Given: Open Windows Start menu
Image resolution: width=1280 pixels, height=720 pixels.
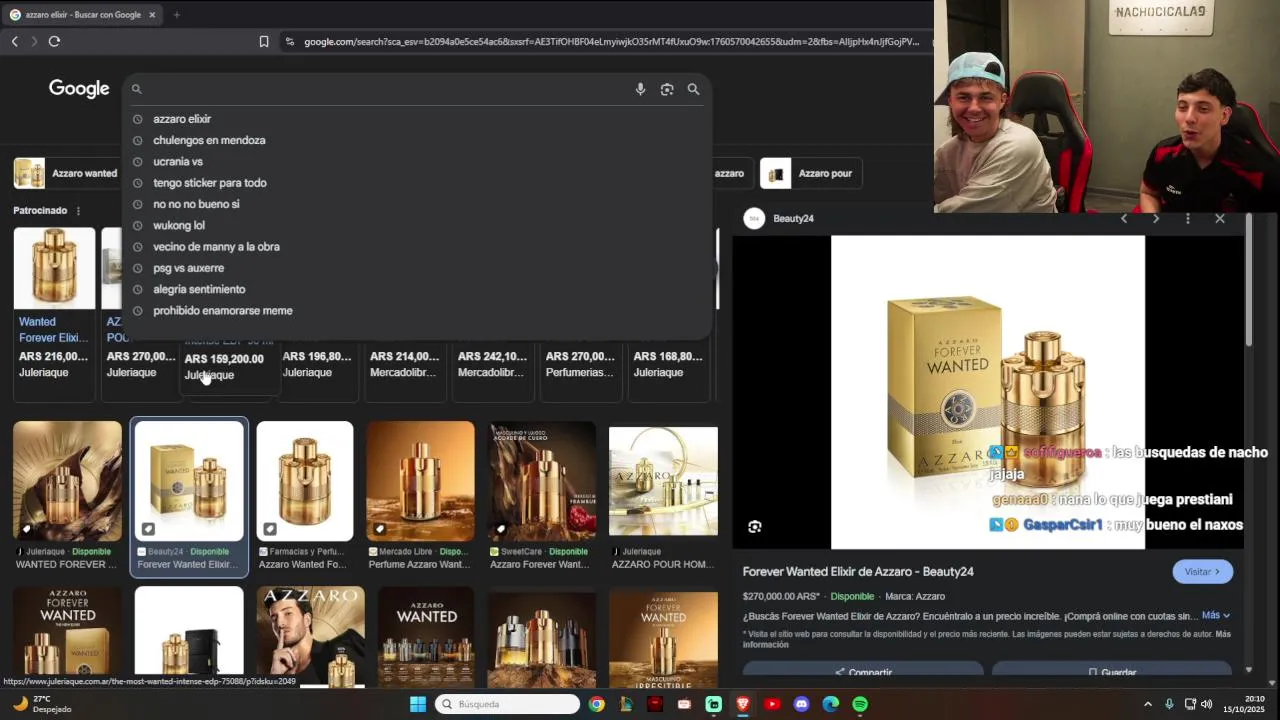Looking at the screenshot, I should point(418,704).
